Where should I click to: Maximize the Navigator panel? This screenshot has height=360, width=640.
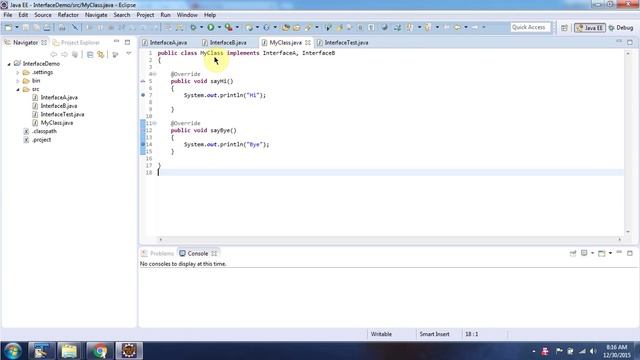coord(127,42)
